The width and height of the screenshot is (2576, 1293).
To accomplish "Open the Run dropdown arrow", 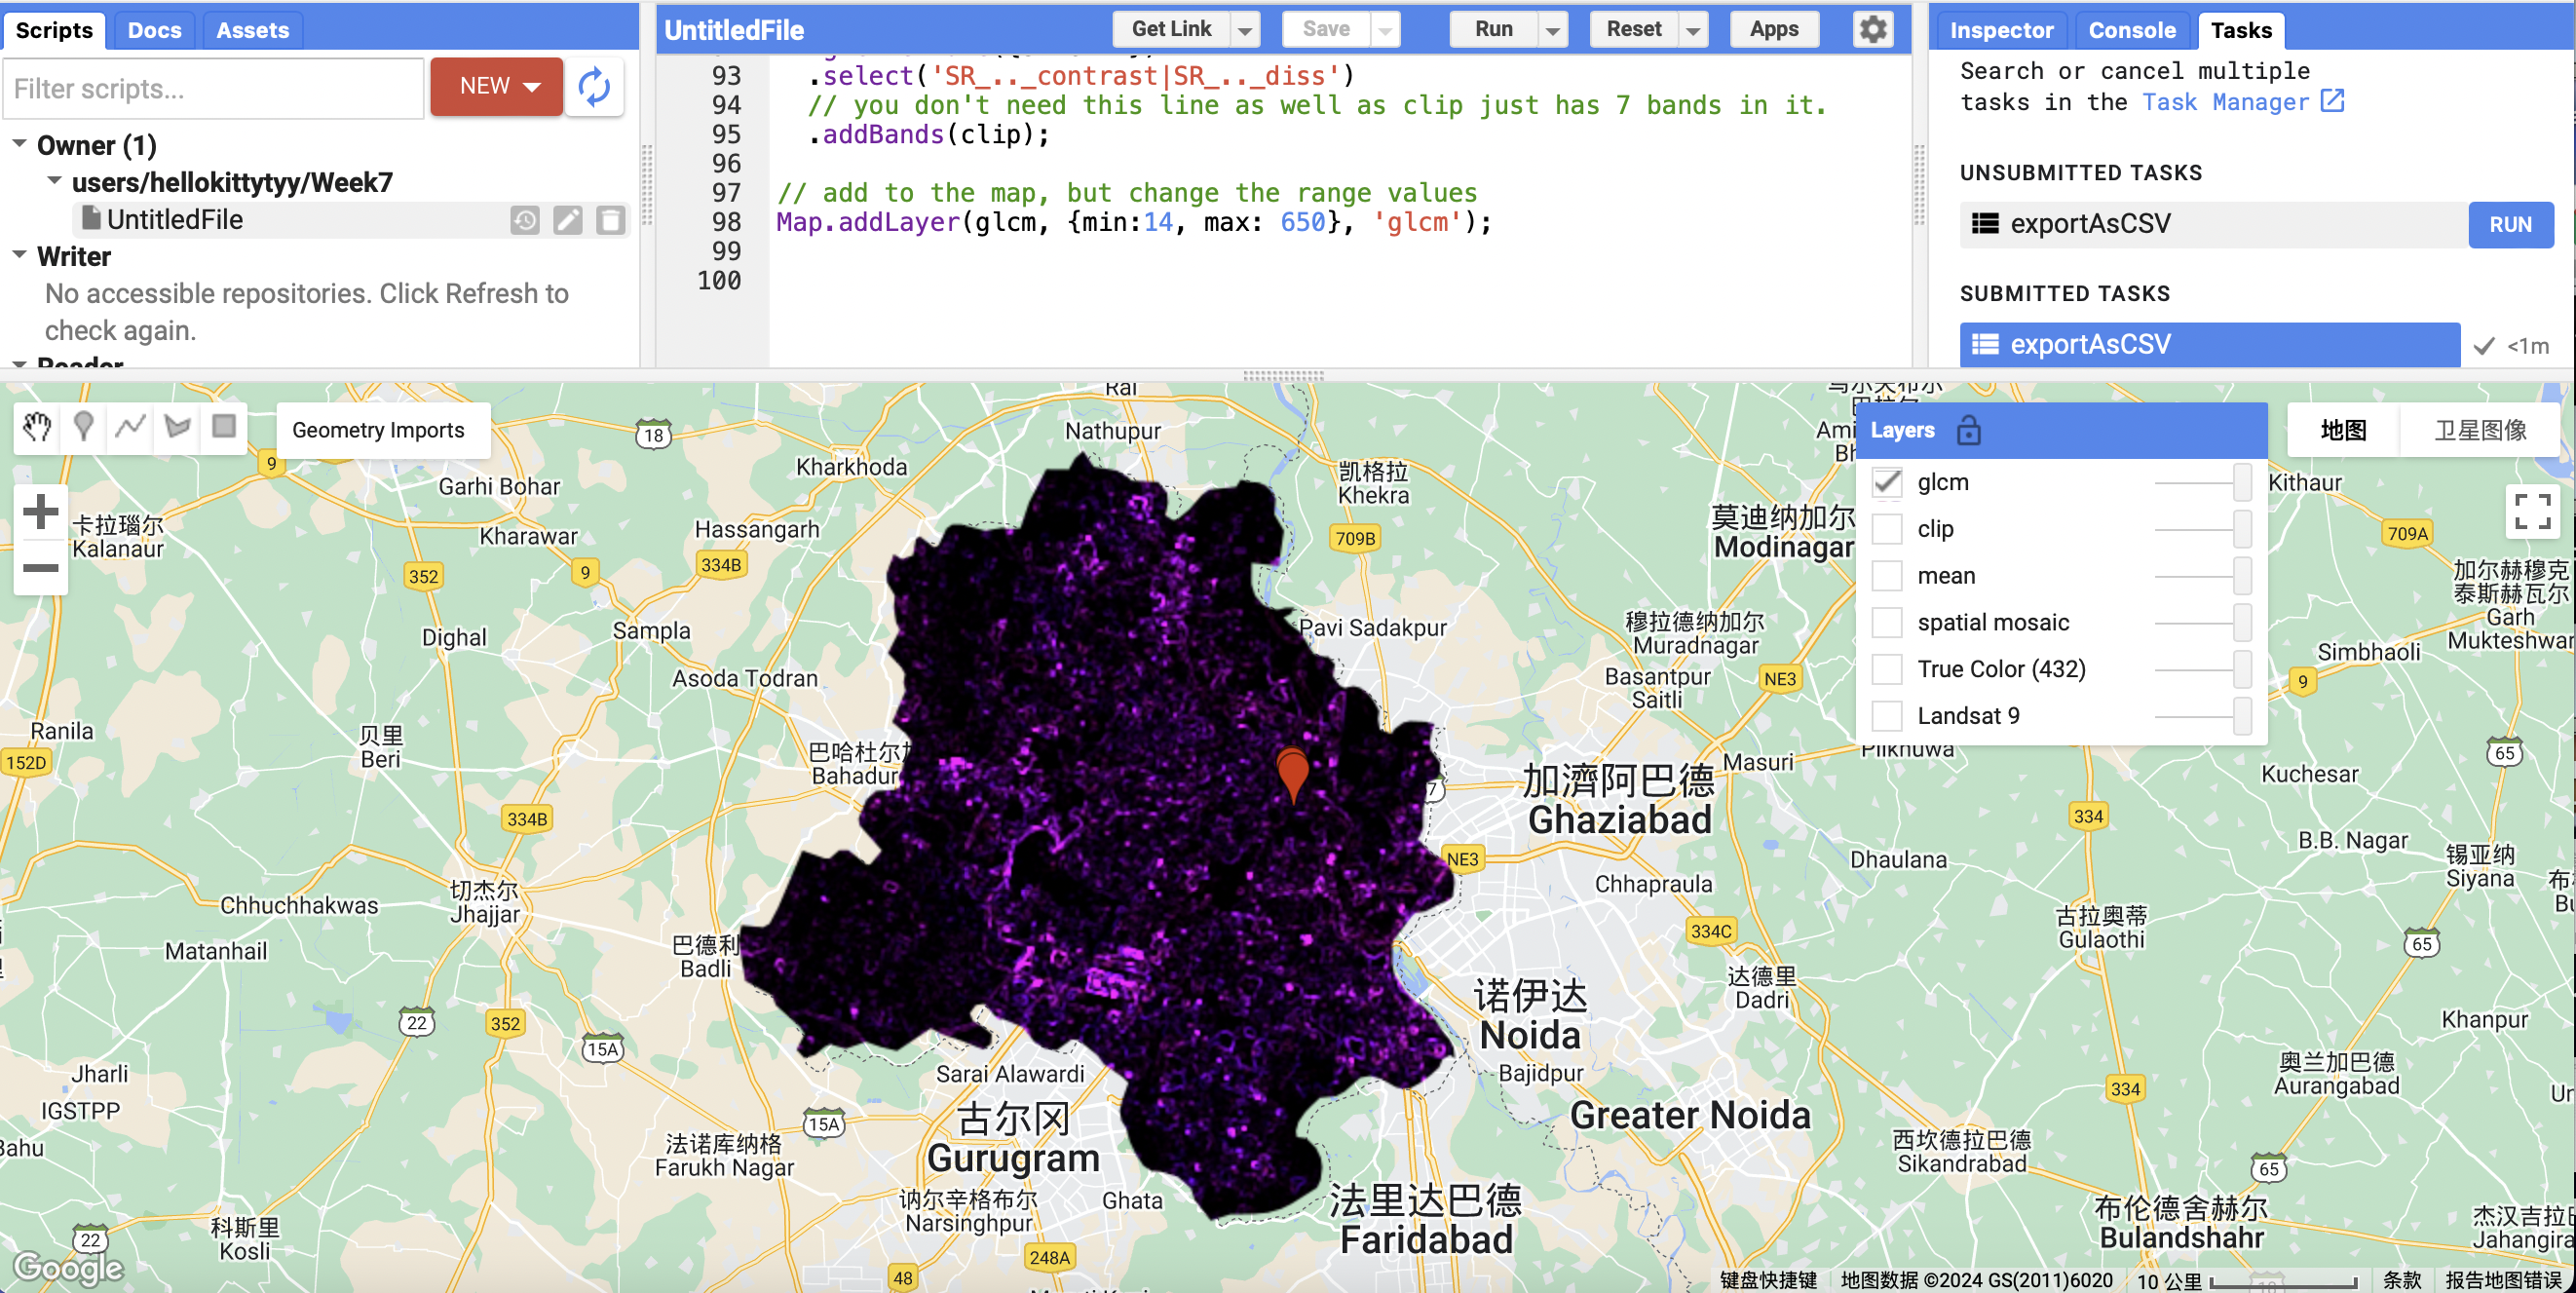I will point(1553,30).
